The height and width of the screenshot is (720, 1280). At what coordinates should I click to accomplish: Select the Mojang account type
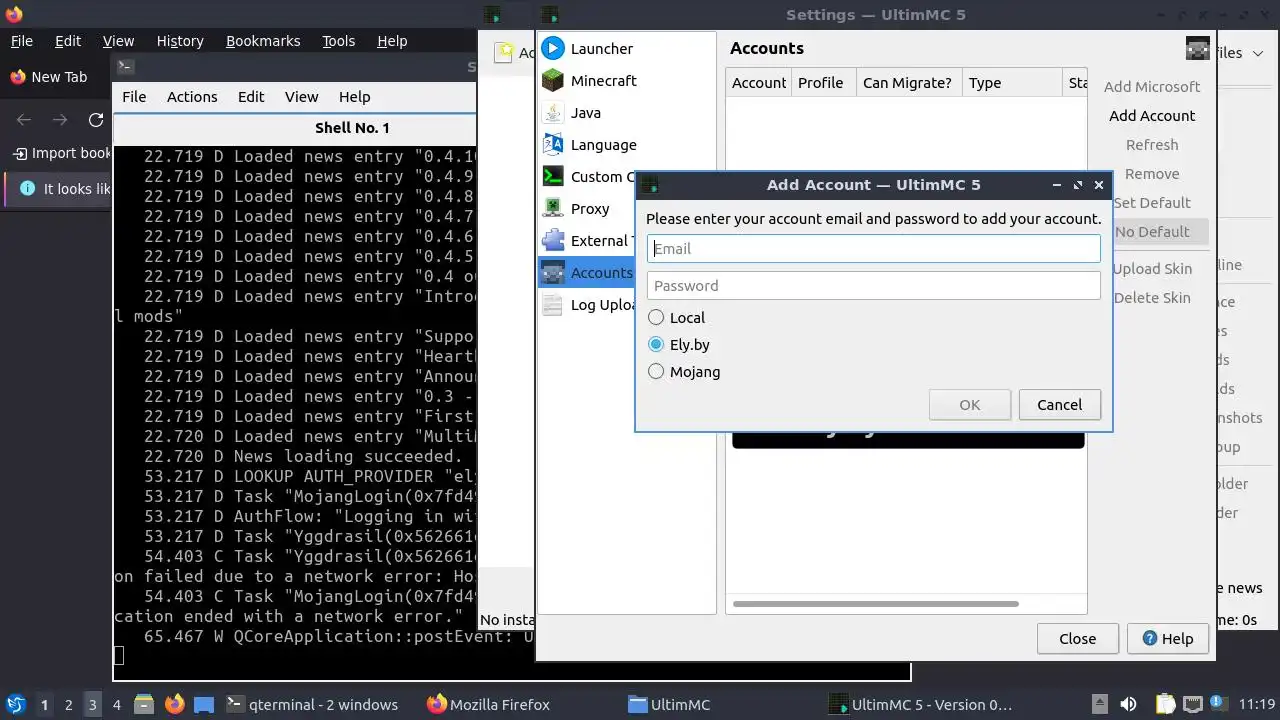point(684,371)
